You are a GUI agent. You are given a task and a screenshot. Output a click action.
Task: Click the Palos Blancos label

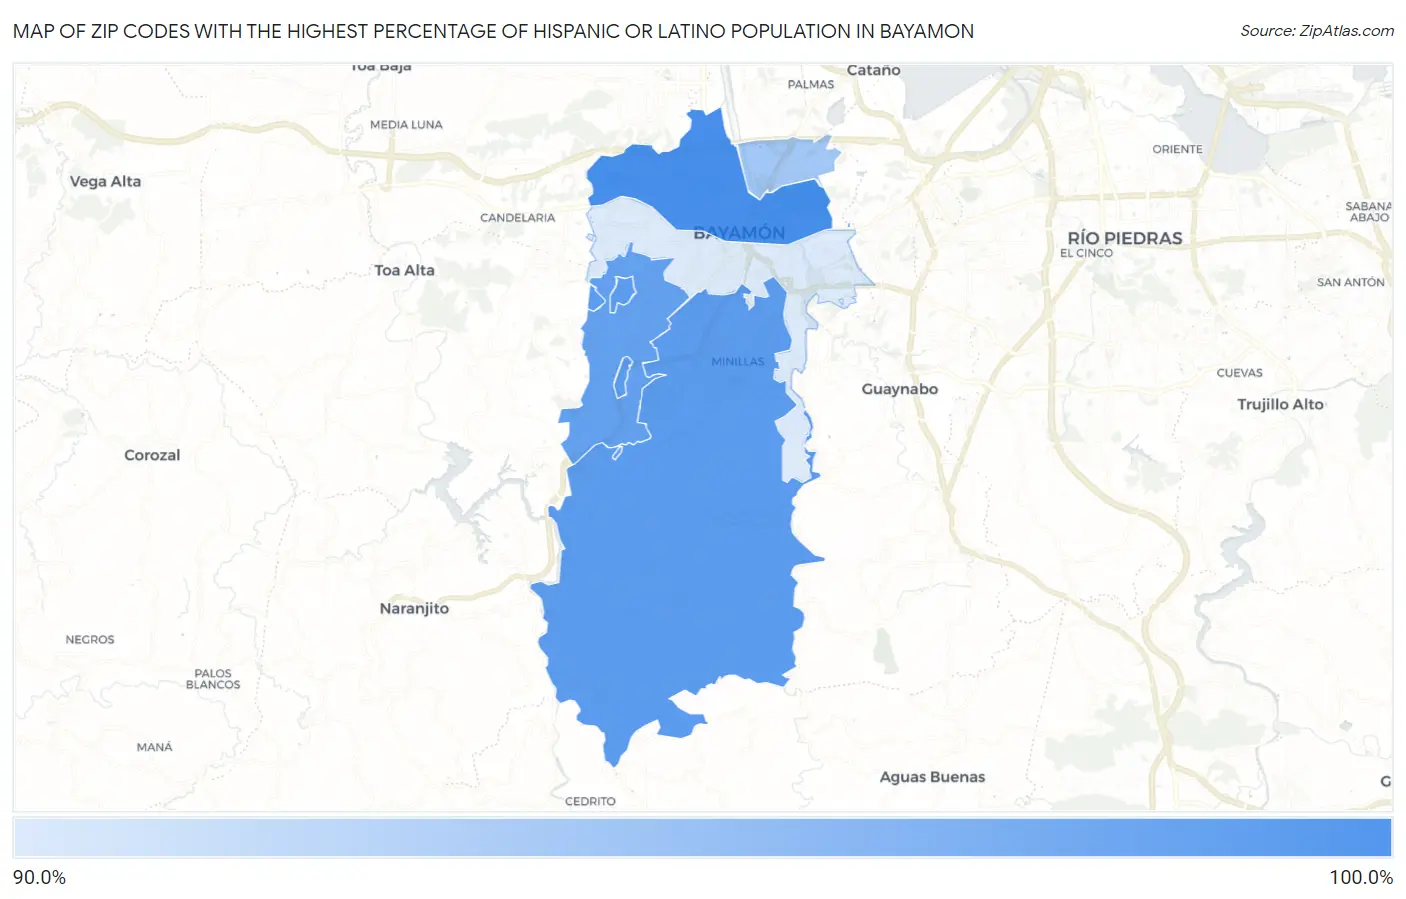point(213,679)
